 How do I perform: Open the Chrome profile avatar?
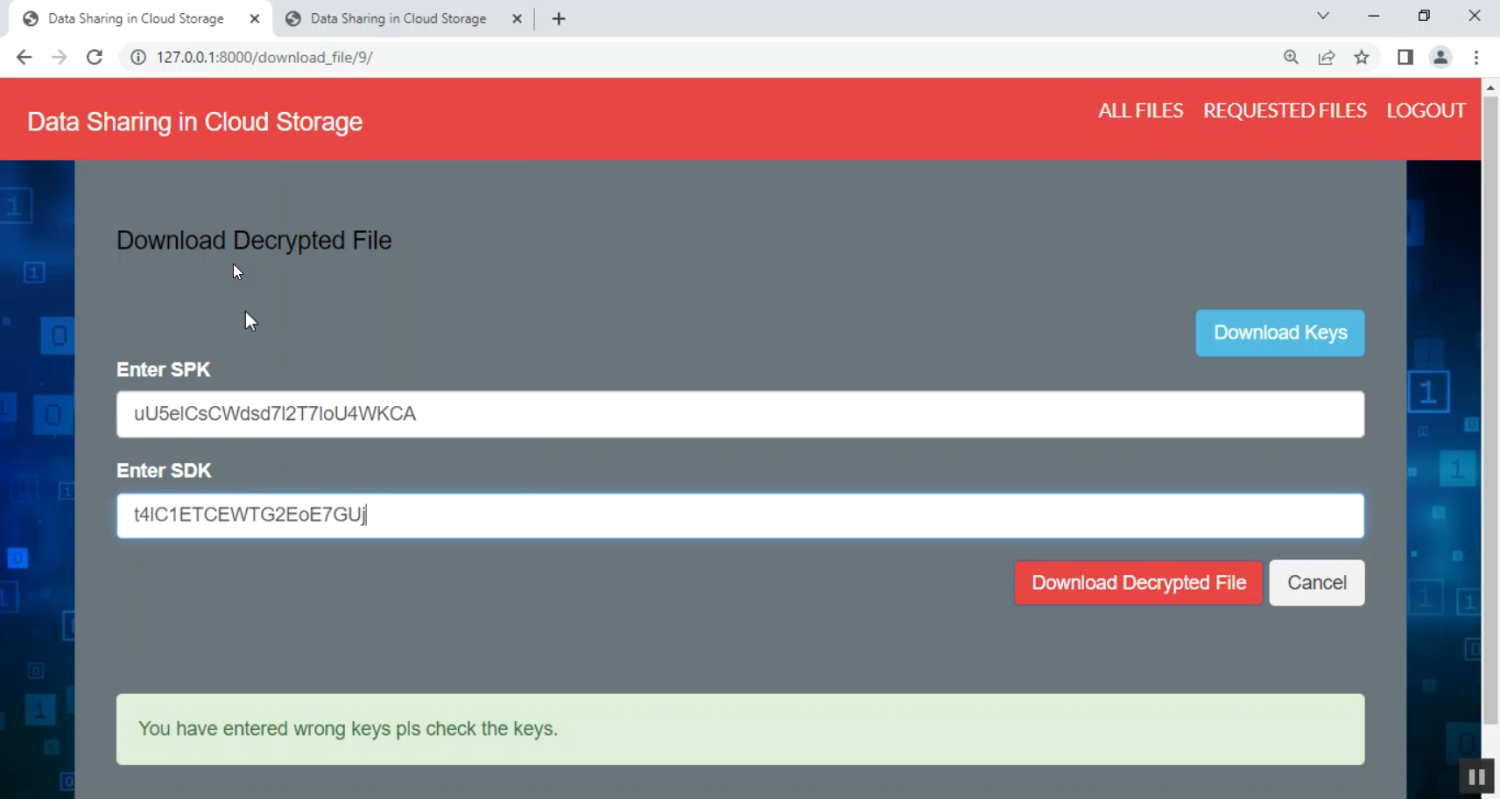[x=1440, y=57]
